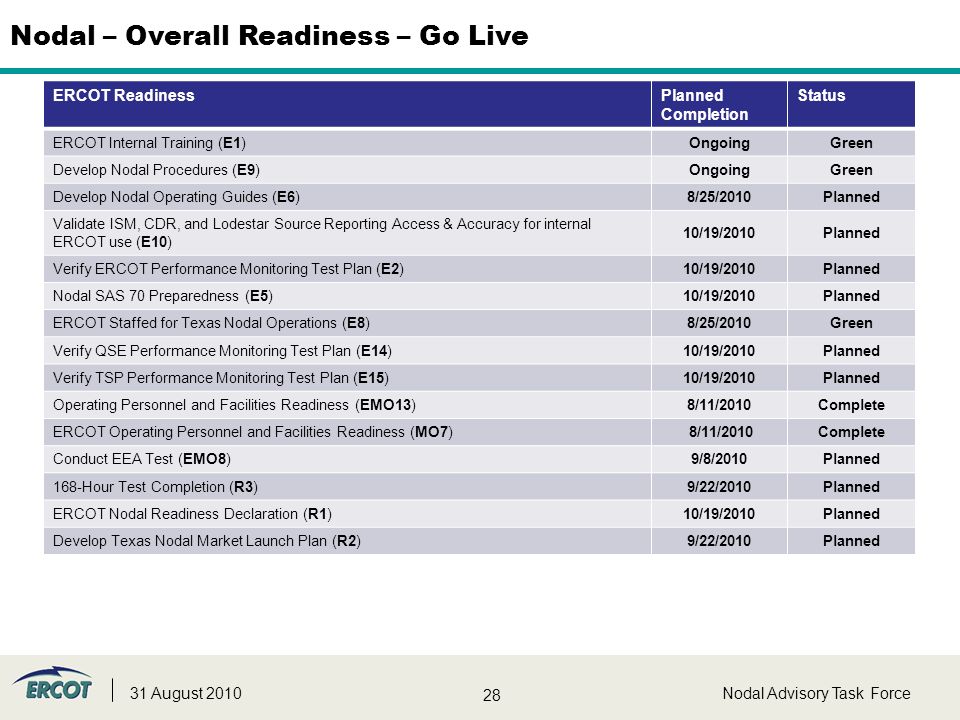
Task: Click the 10/19/2010 date in E5 row
Action: click(719, 296)
